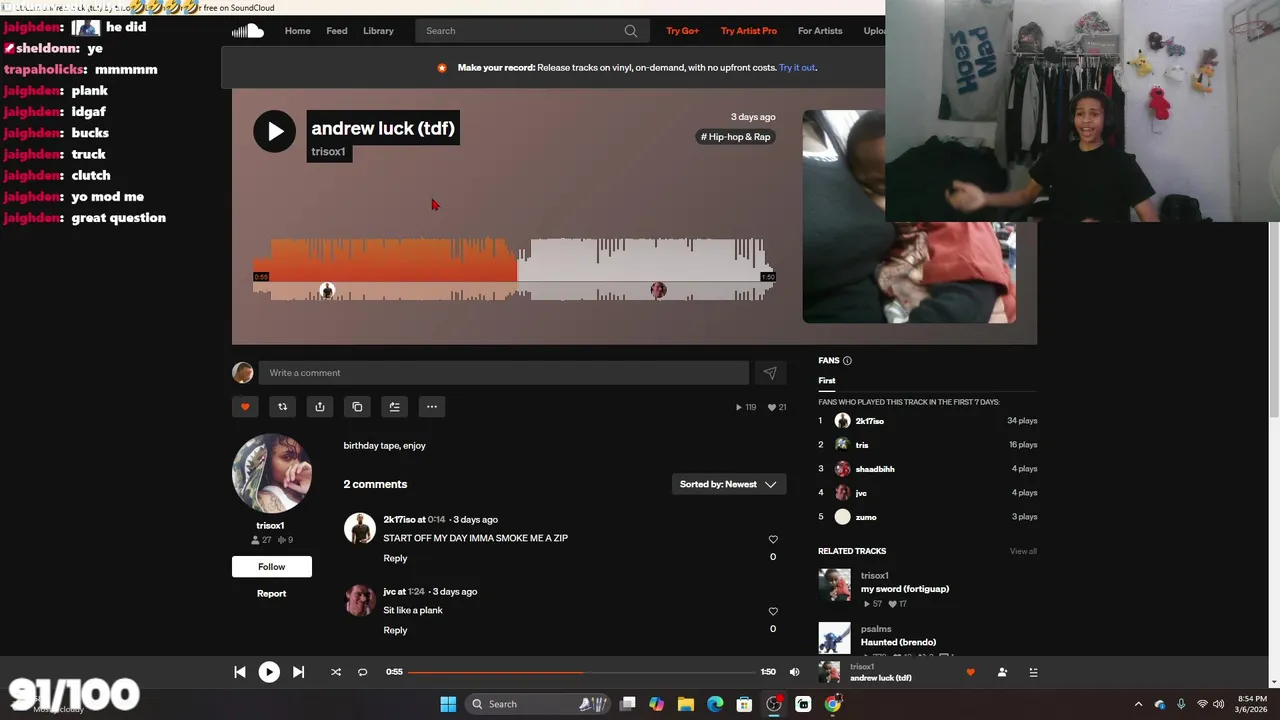Click the comment avatar marker at the waveform's left
Image resolution: width=1280 pixels, height=720 pixels.
click(327, 291)
